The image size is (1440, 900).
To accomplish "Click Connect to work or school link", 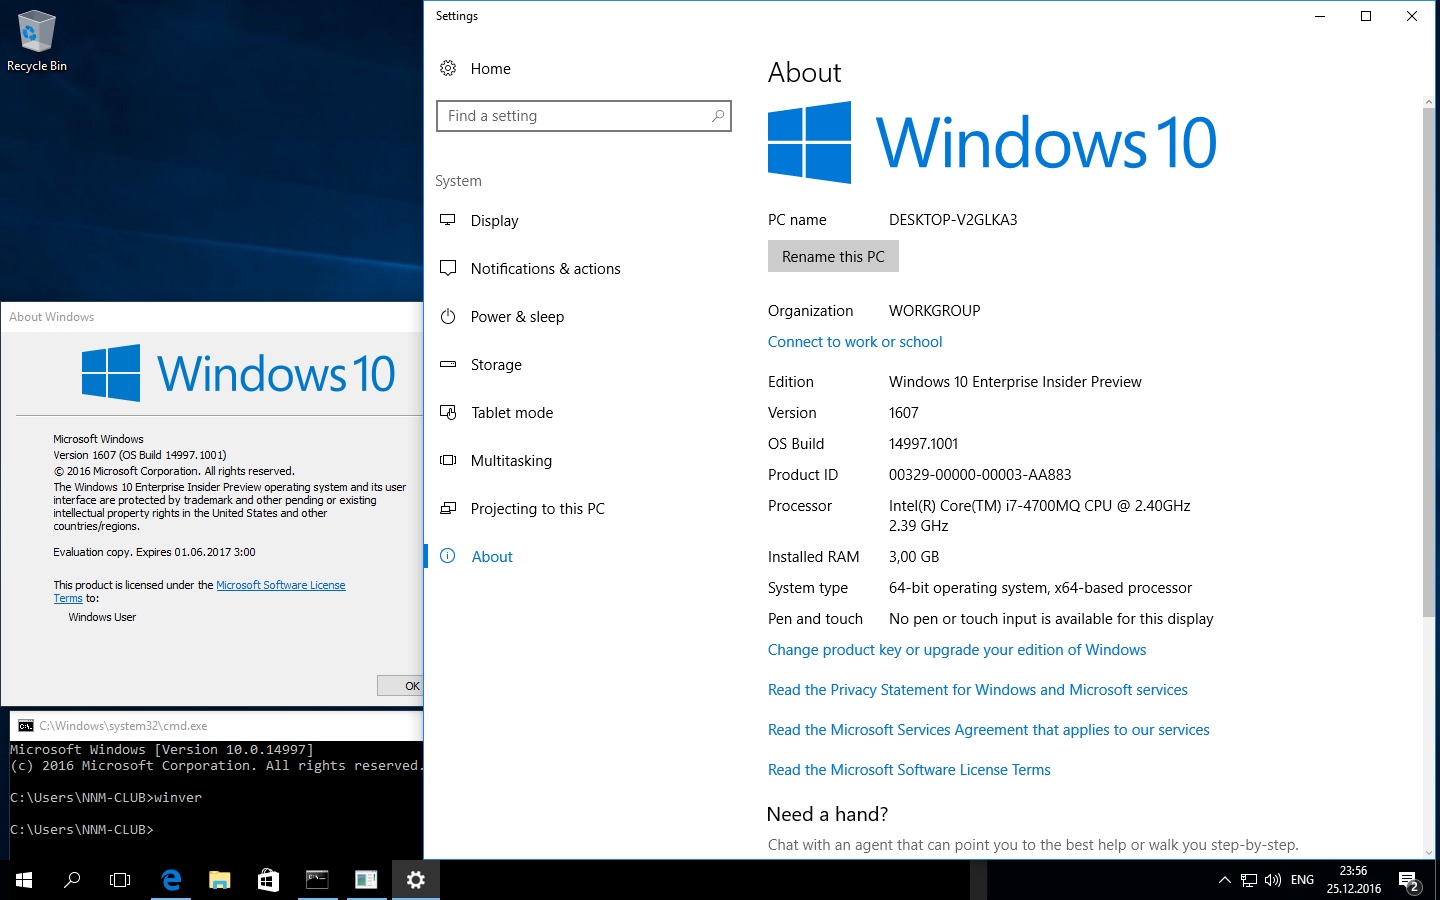I will tap(855, 342).
